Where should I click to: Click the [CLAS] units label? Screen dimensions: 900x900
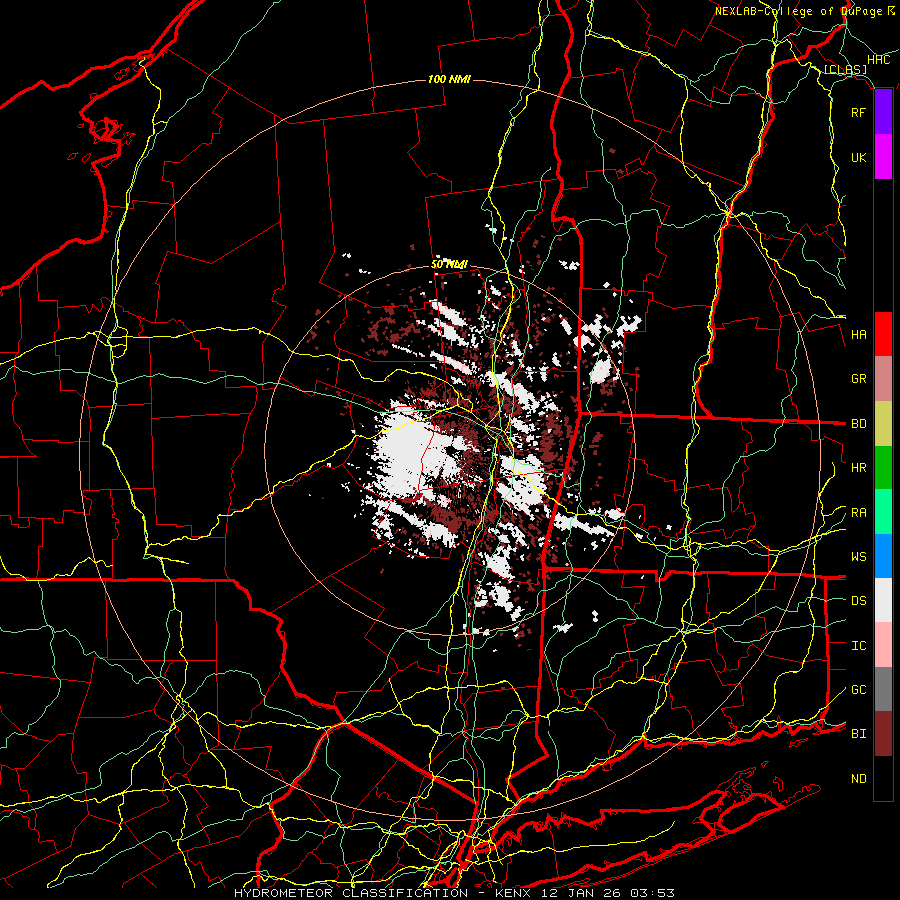845,70
